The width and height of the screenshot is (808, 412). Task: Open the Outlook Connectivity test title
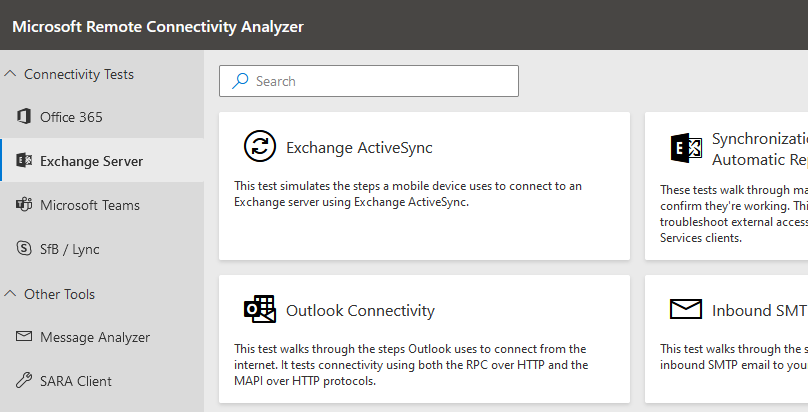(360, 311)
